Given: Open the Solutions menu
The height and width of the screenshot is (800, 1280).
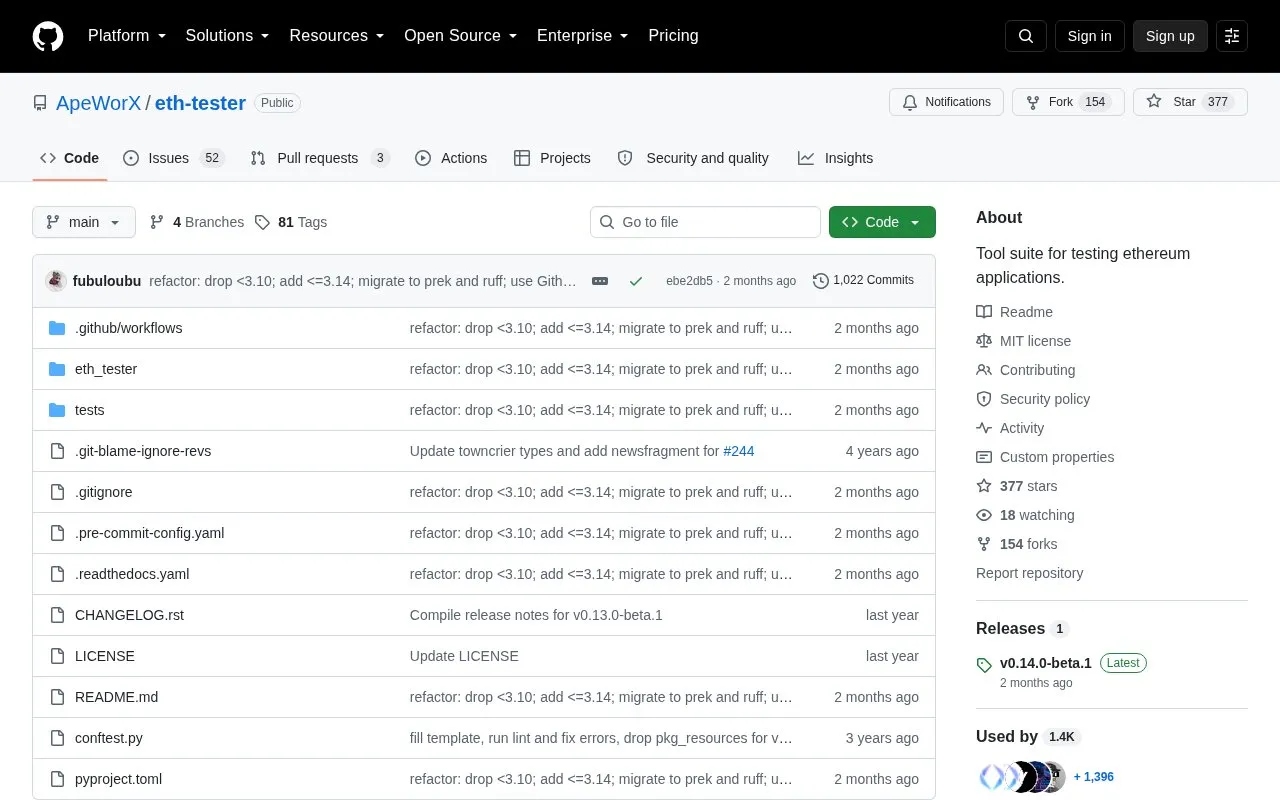Looking at the screenshot, I should [227, 36].
